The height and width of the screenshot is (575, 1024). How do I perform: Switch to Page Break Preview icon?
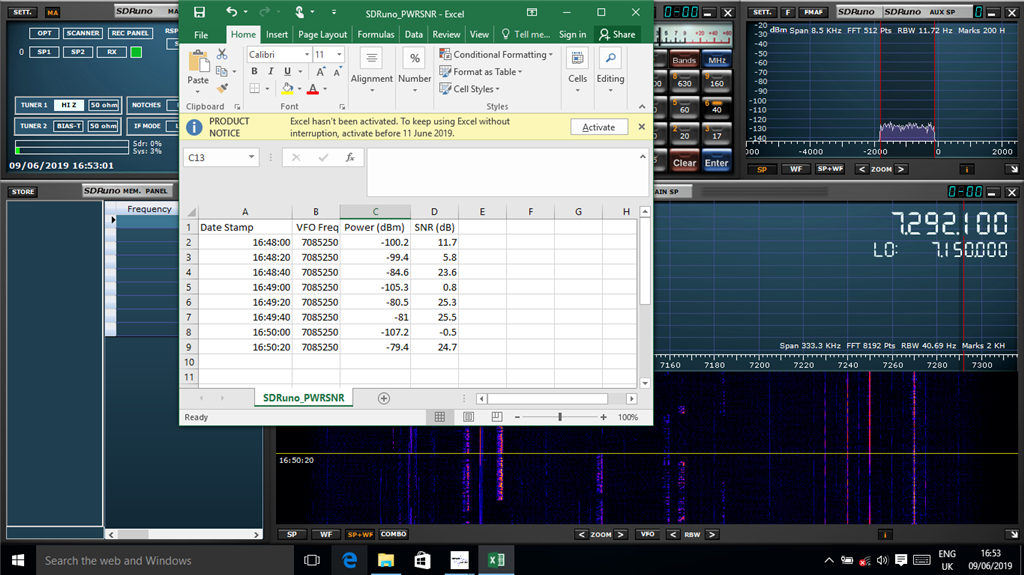[497, 417]
